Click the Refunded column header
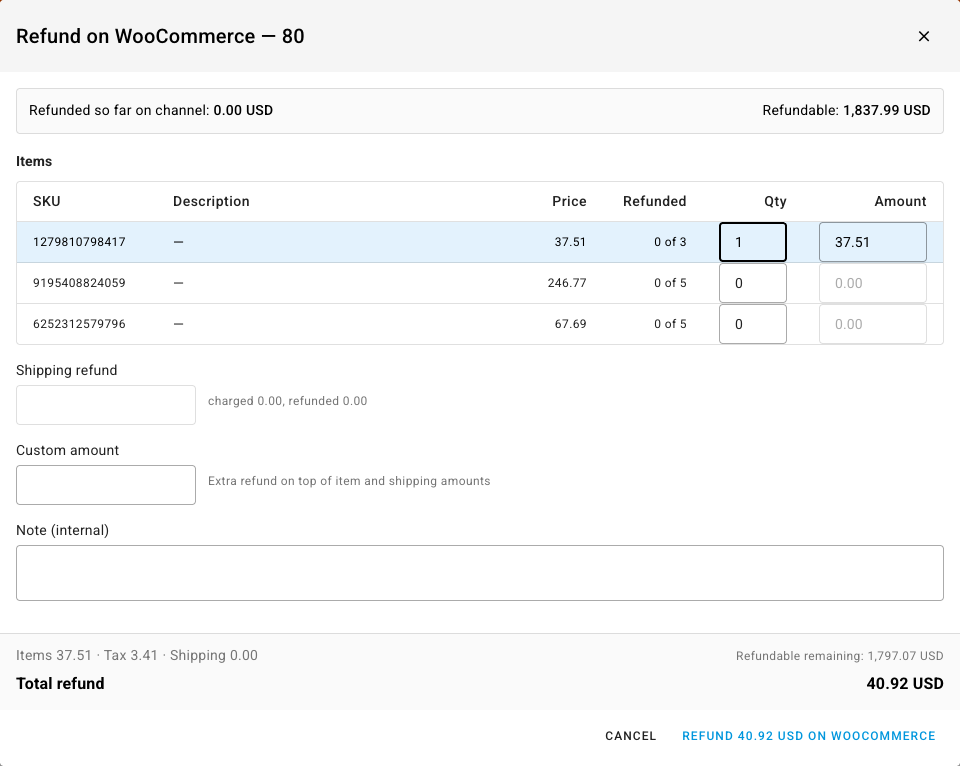Screen dimensions: 960x766 (x=654, y=201)
